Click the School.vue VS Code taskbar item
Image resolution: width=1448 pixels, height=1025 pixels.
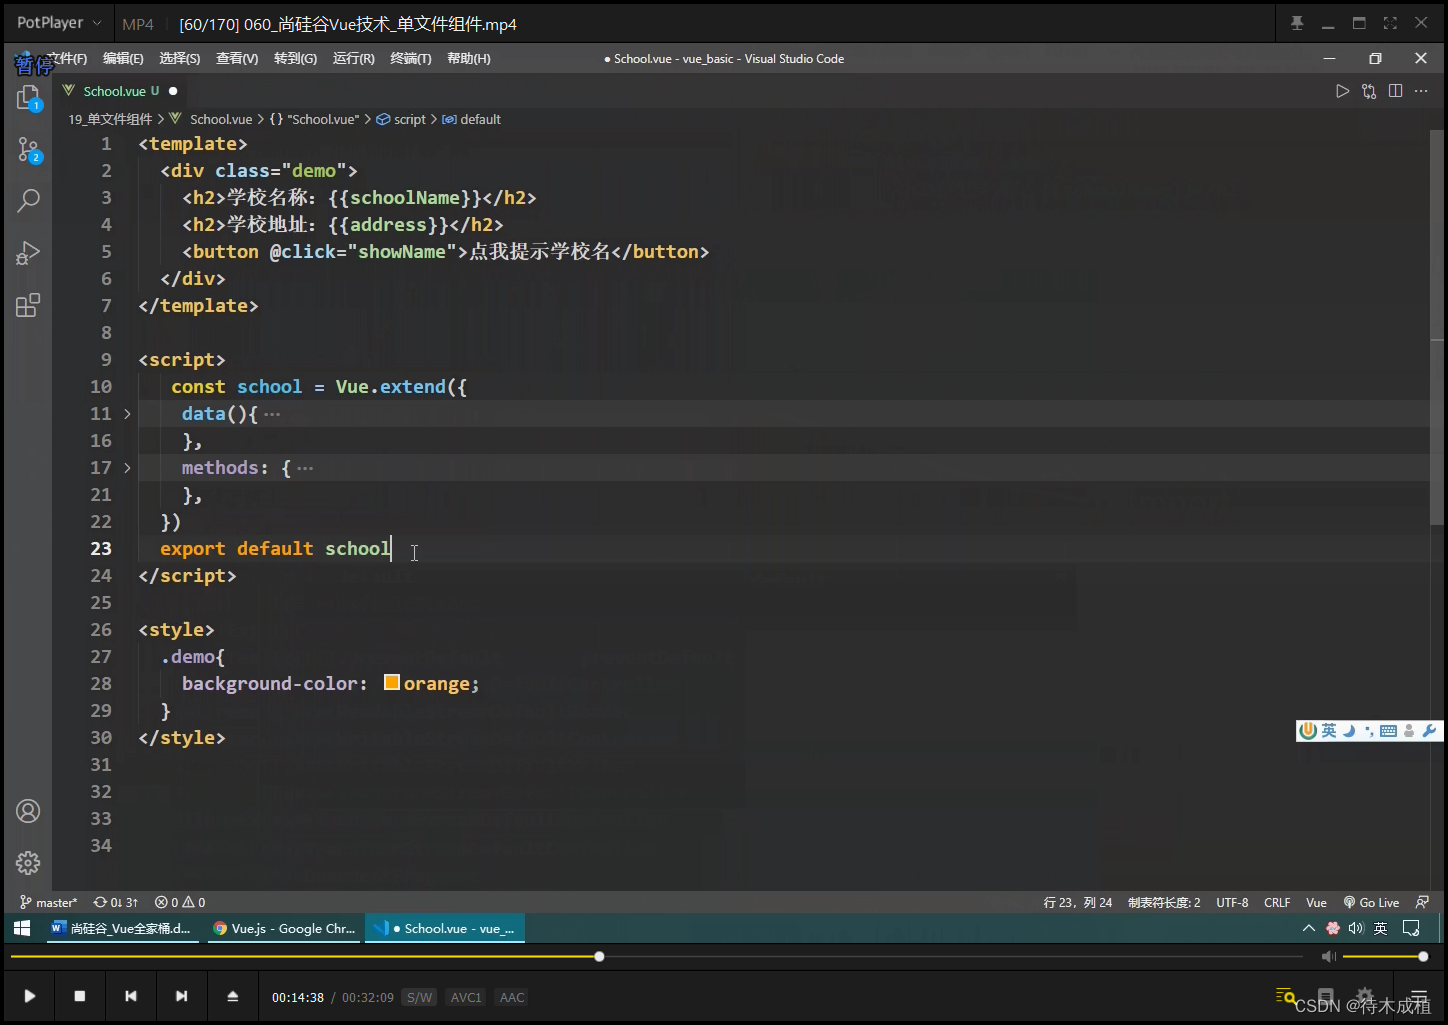446,928
